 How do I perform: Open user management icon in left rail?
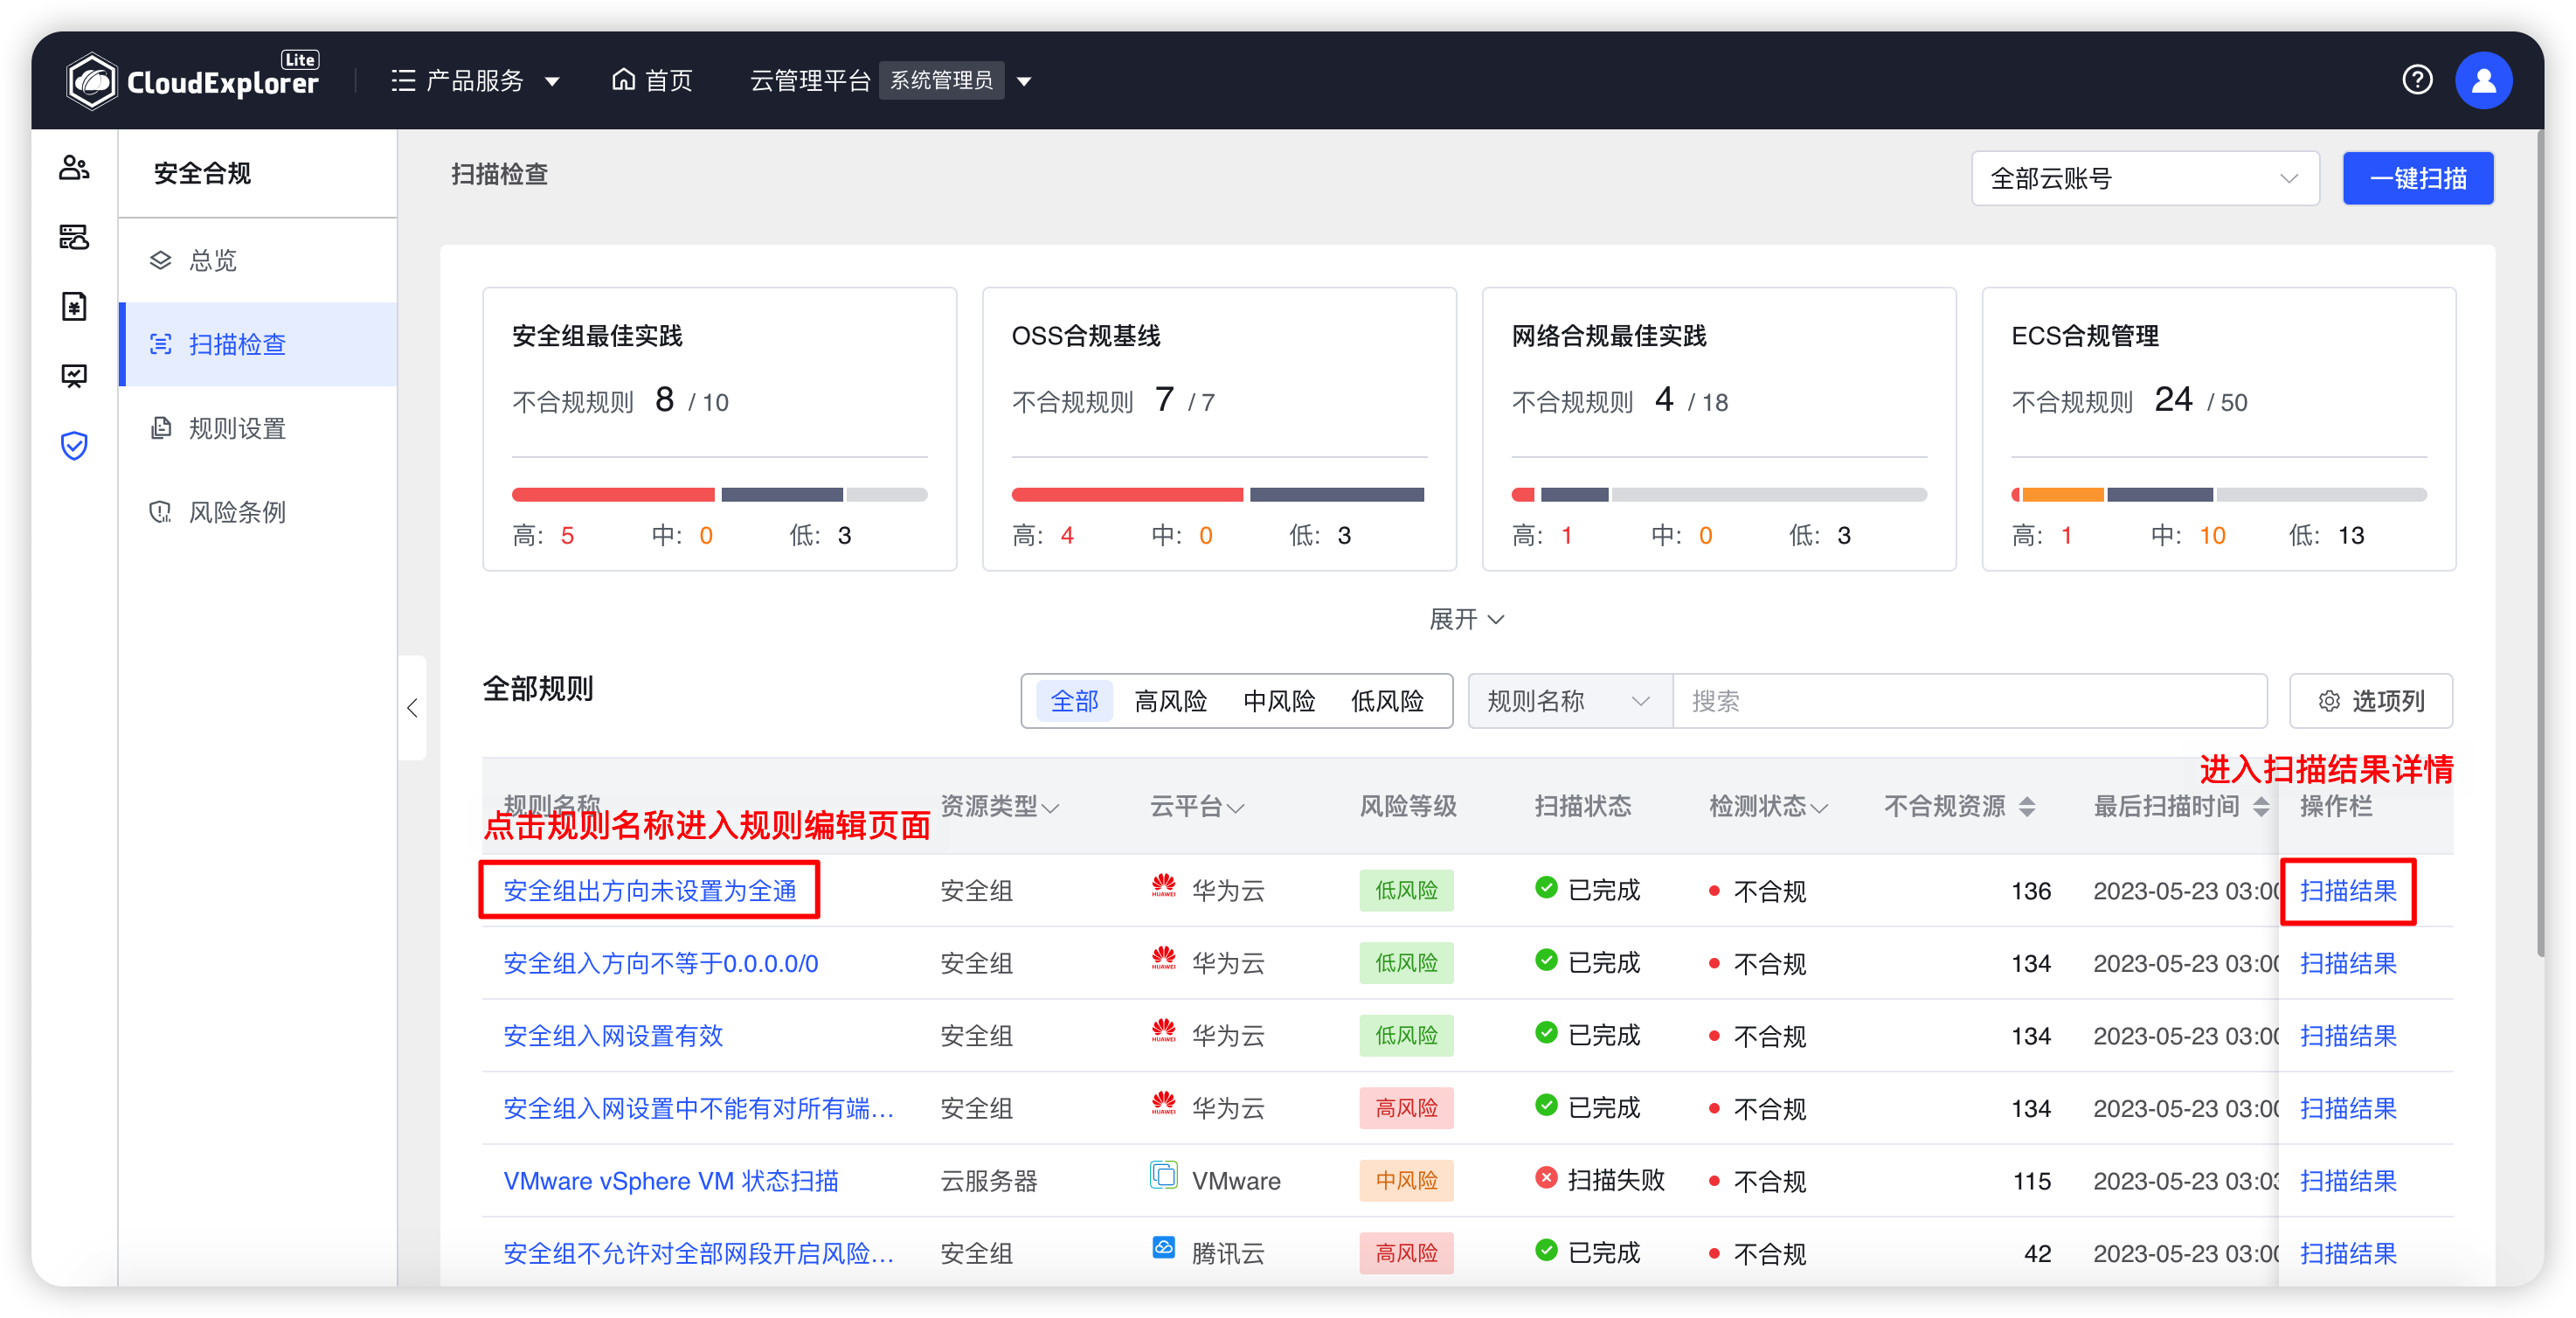tap(74, 167)
